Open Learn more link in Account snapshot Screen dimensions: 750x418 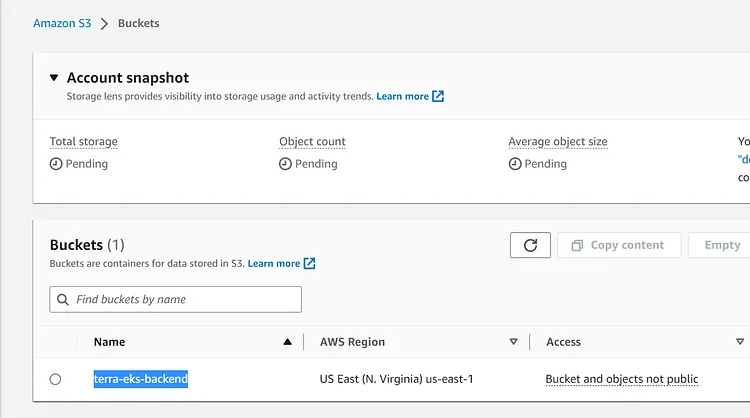(402, 96)
